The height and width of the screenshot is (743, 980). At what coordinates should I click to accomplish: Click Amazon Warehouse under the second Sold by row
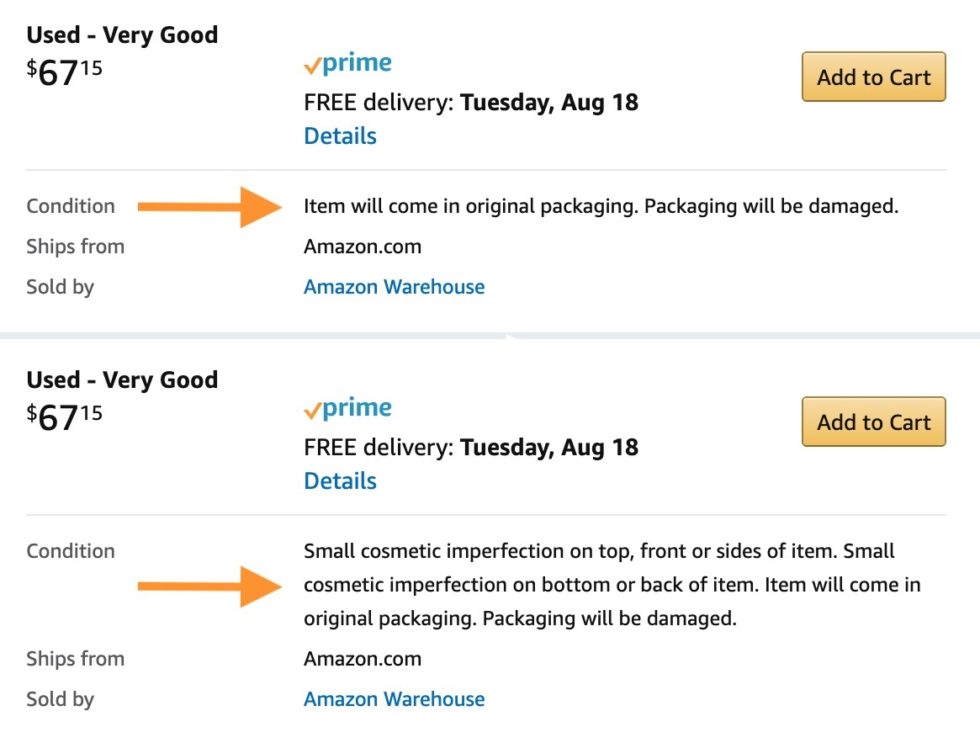[393, 699]
